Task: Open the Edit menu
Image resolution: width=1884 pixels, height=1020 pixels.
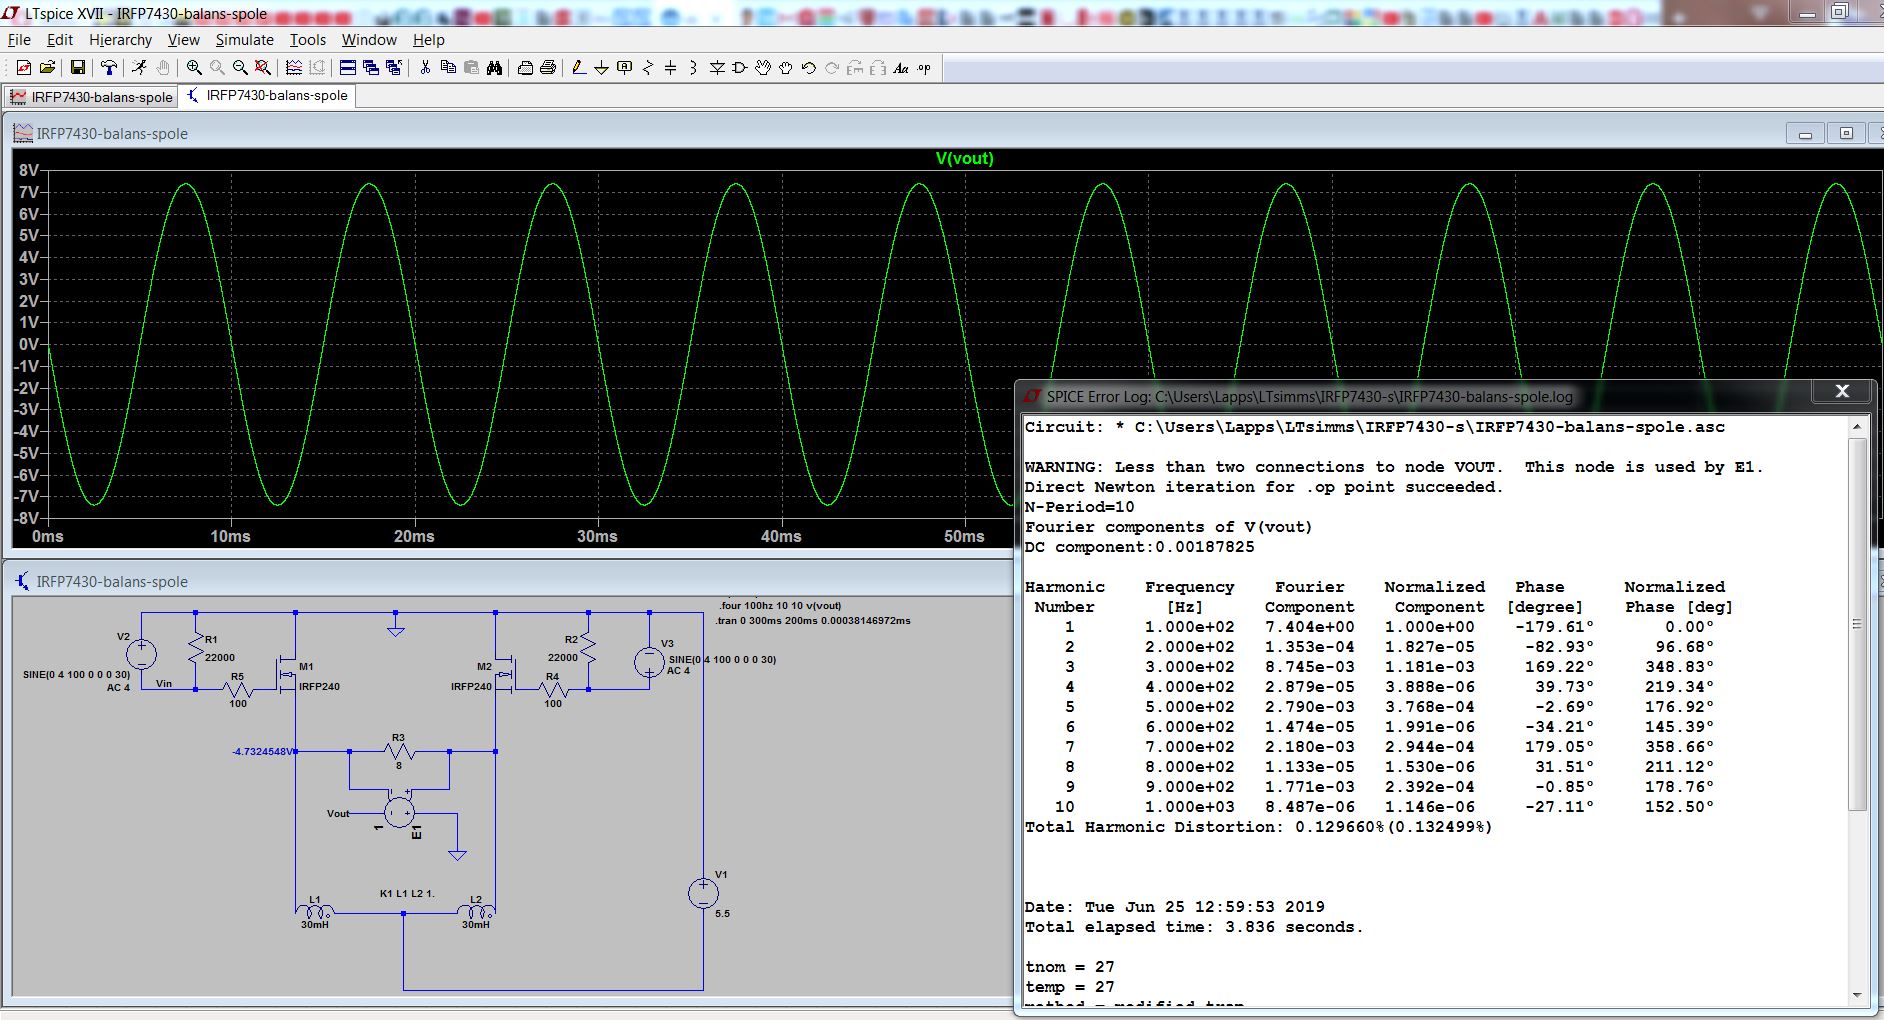Action: coord(60,40)
